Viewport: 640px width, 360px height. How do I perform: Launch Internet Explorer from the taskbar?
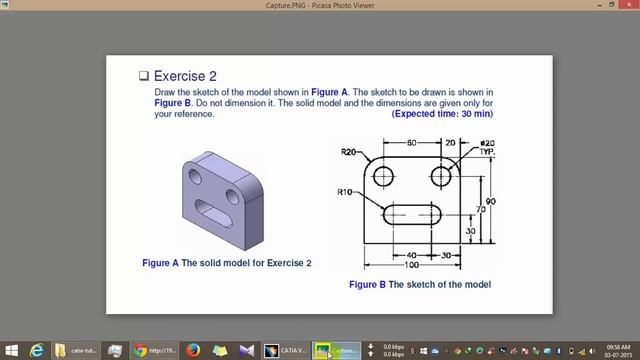click(x=37, y=351)
